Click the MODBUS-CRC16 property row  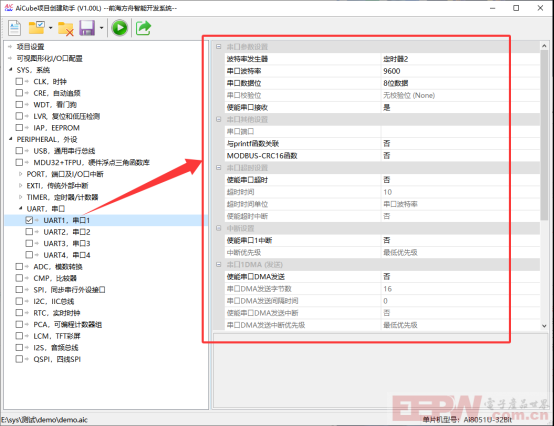point(376,156)
